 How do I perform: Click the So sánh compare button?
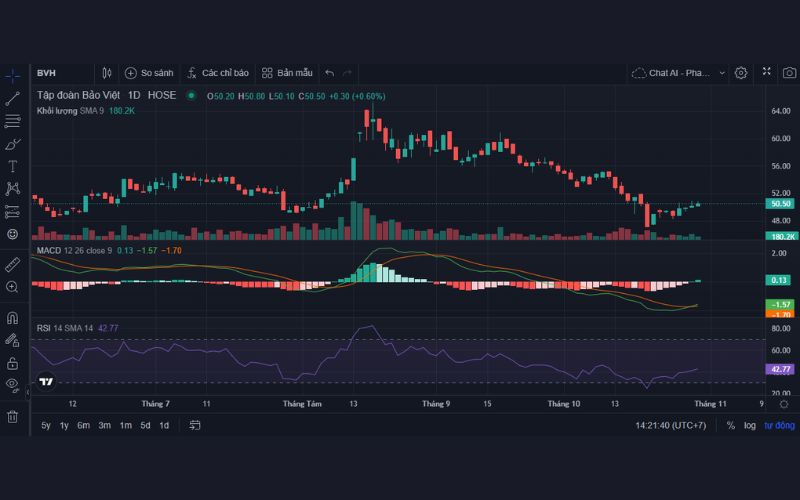(x=149, y=73)
